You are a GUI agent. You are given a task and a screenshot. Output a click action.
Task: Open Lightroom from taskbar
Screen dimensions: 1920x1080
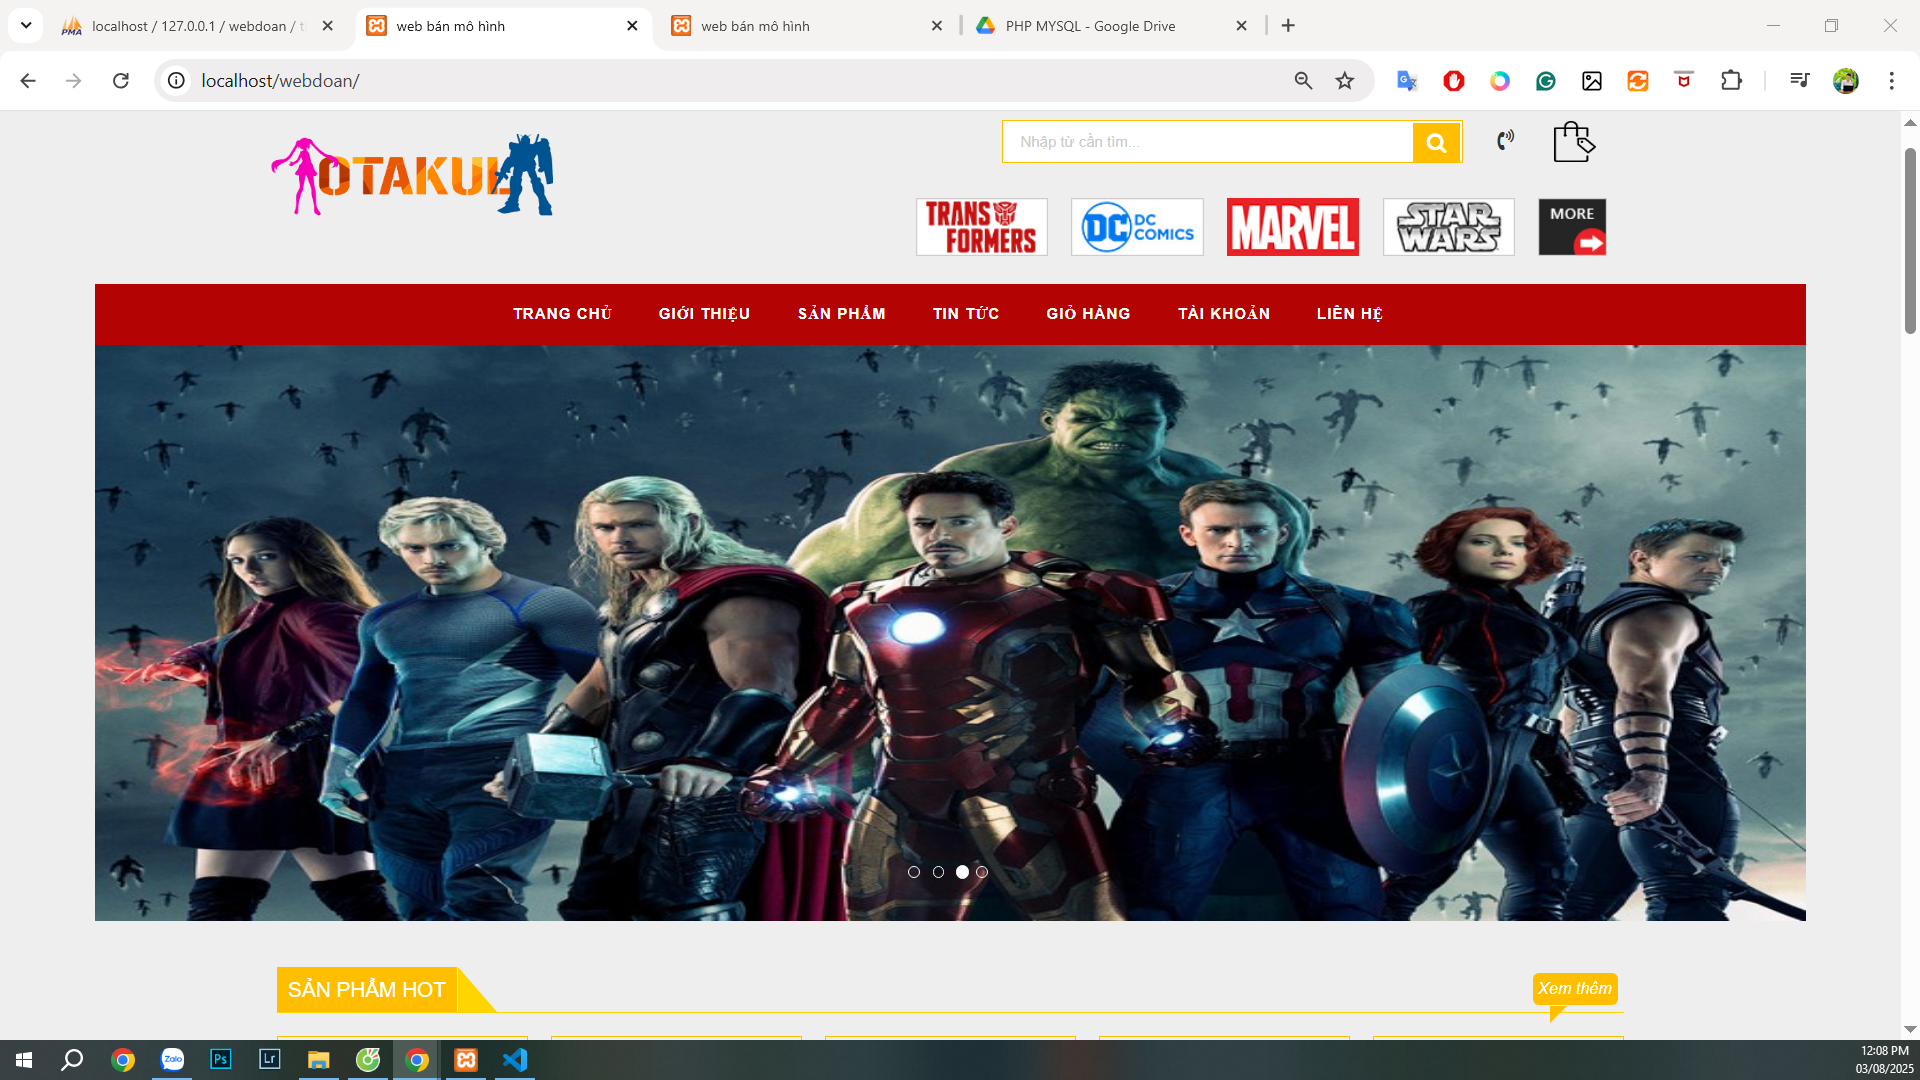[x=270, y=1060]
